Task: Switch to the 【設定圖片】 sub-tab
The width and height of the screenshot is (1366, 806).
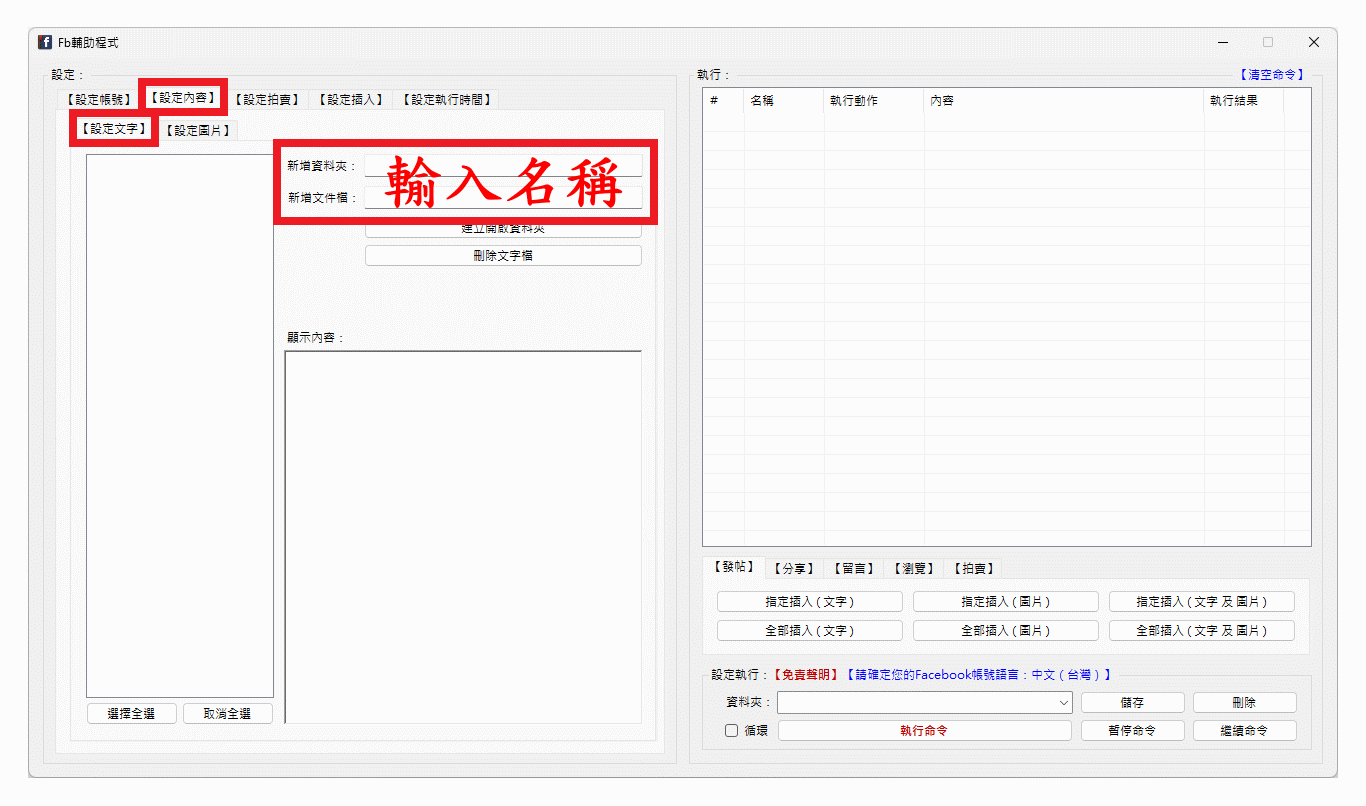Action: [x=197, y=131]
